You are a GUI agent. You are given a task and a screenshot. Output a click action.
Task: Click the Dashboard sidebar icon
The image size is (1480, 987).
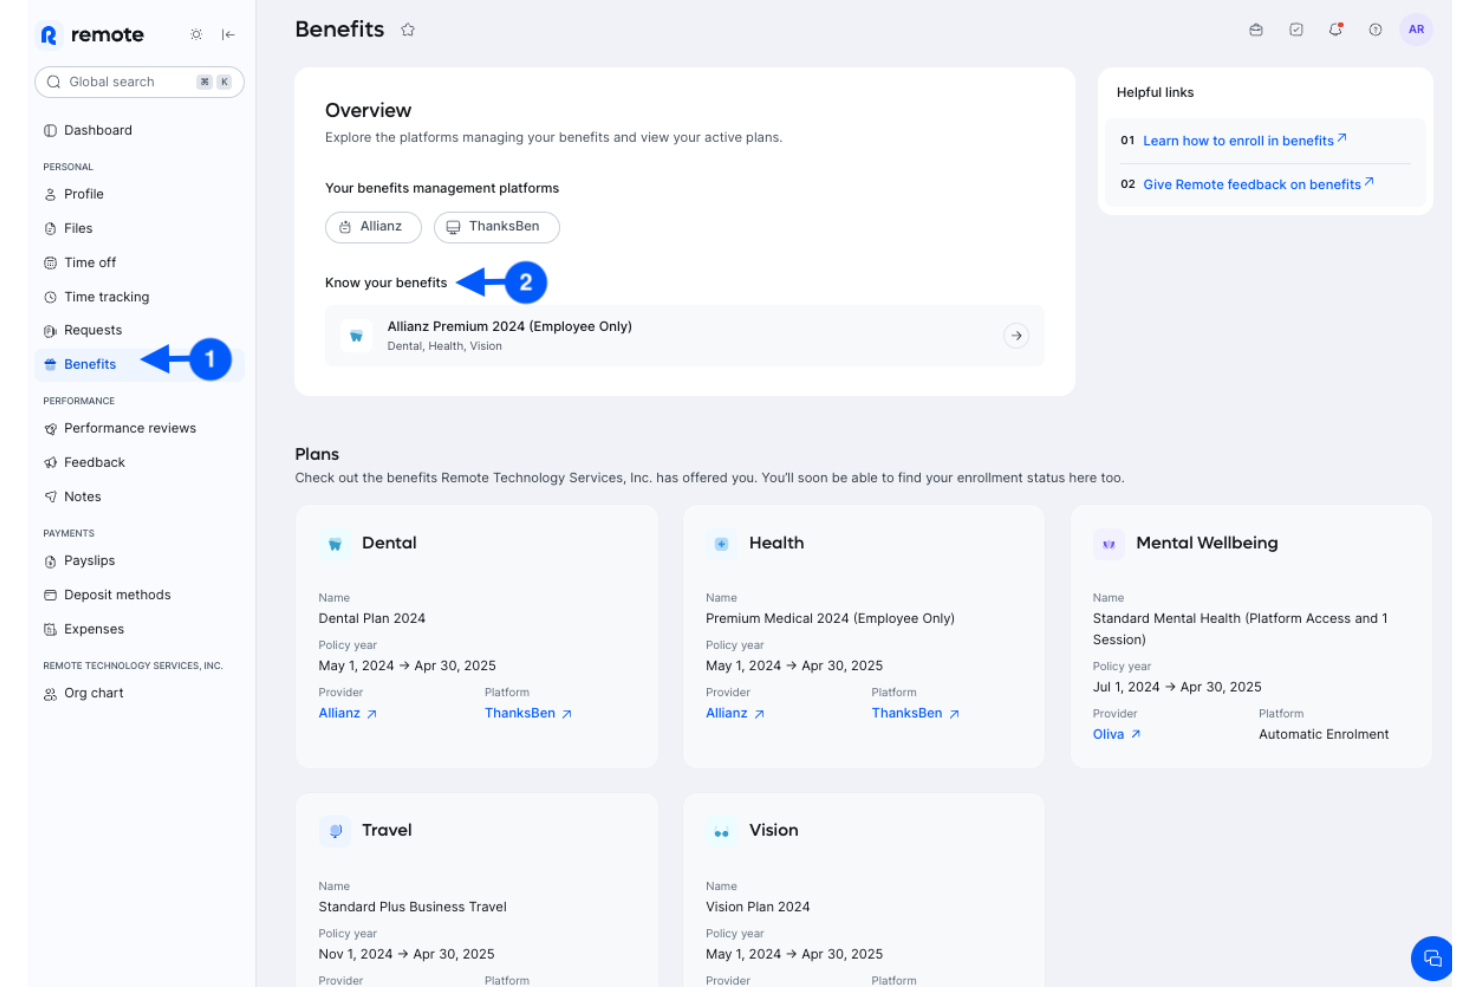coord(50,131)
